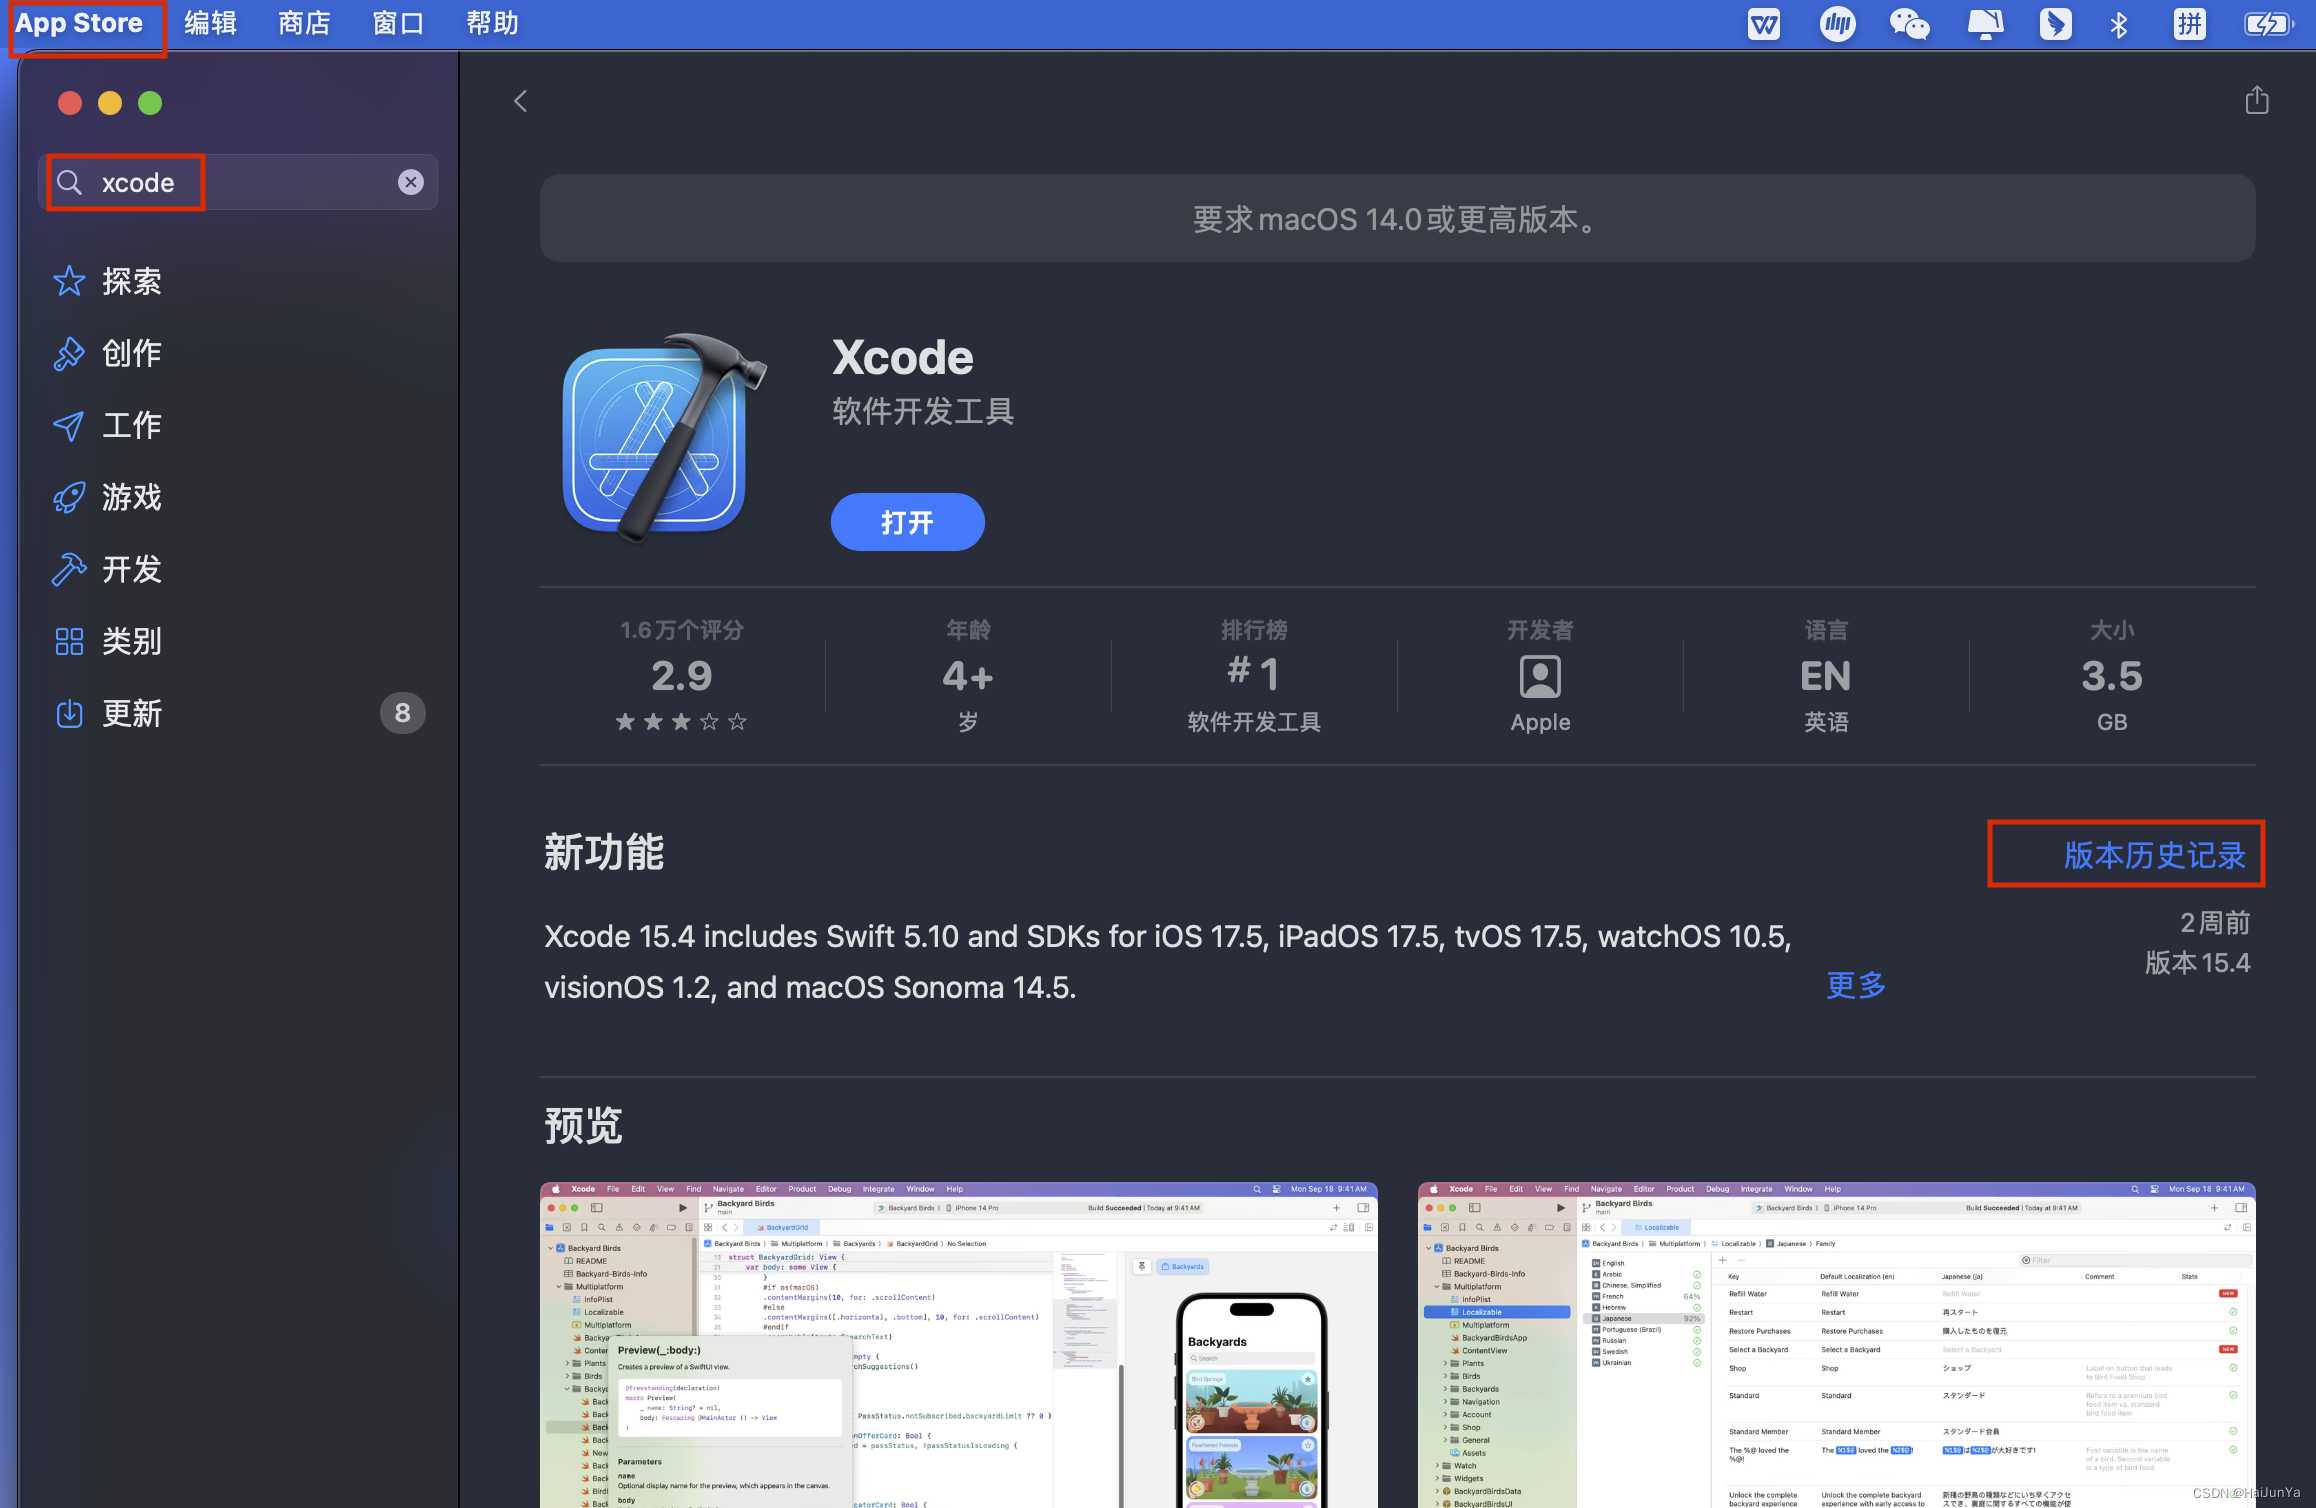This screenshot has width=2316, height=1508.
Task: Click the 软件开发工具 subtitle under Xcode
Action: (x=923, y=411)
